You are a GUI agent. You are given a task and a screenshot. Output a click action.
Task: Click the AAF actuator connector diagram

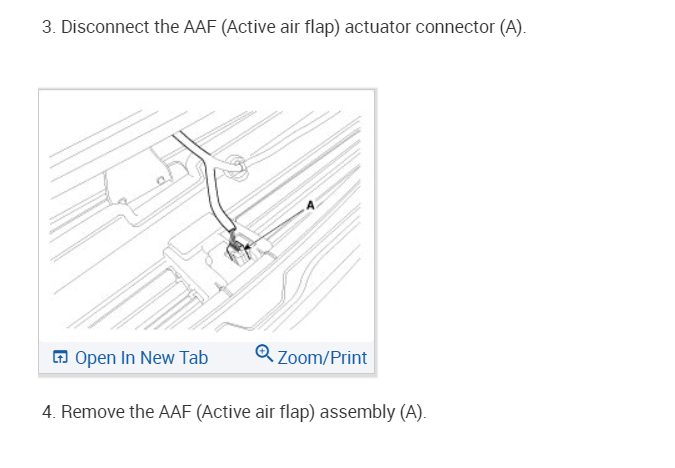tap(207, 210)
